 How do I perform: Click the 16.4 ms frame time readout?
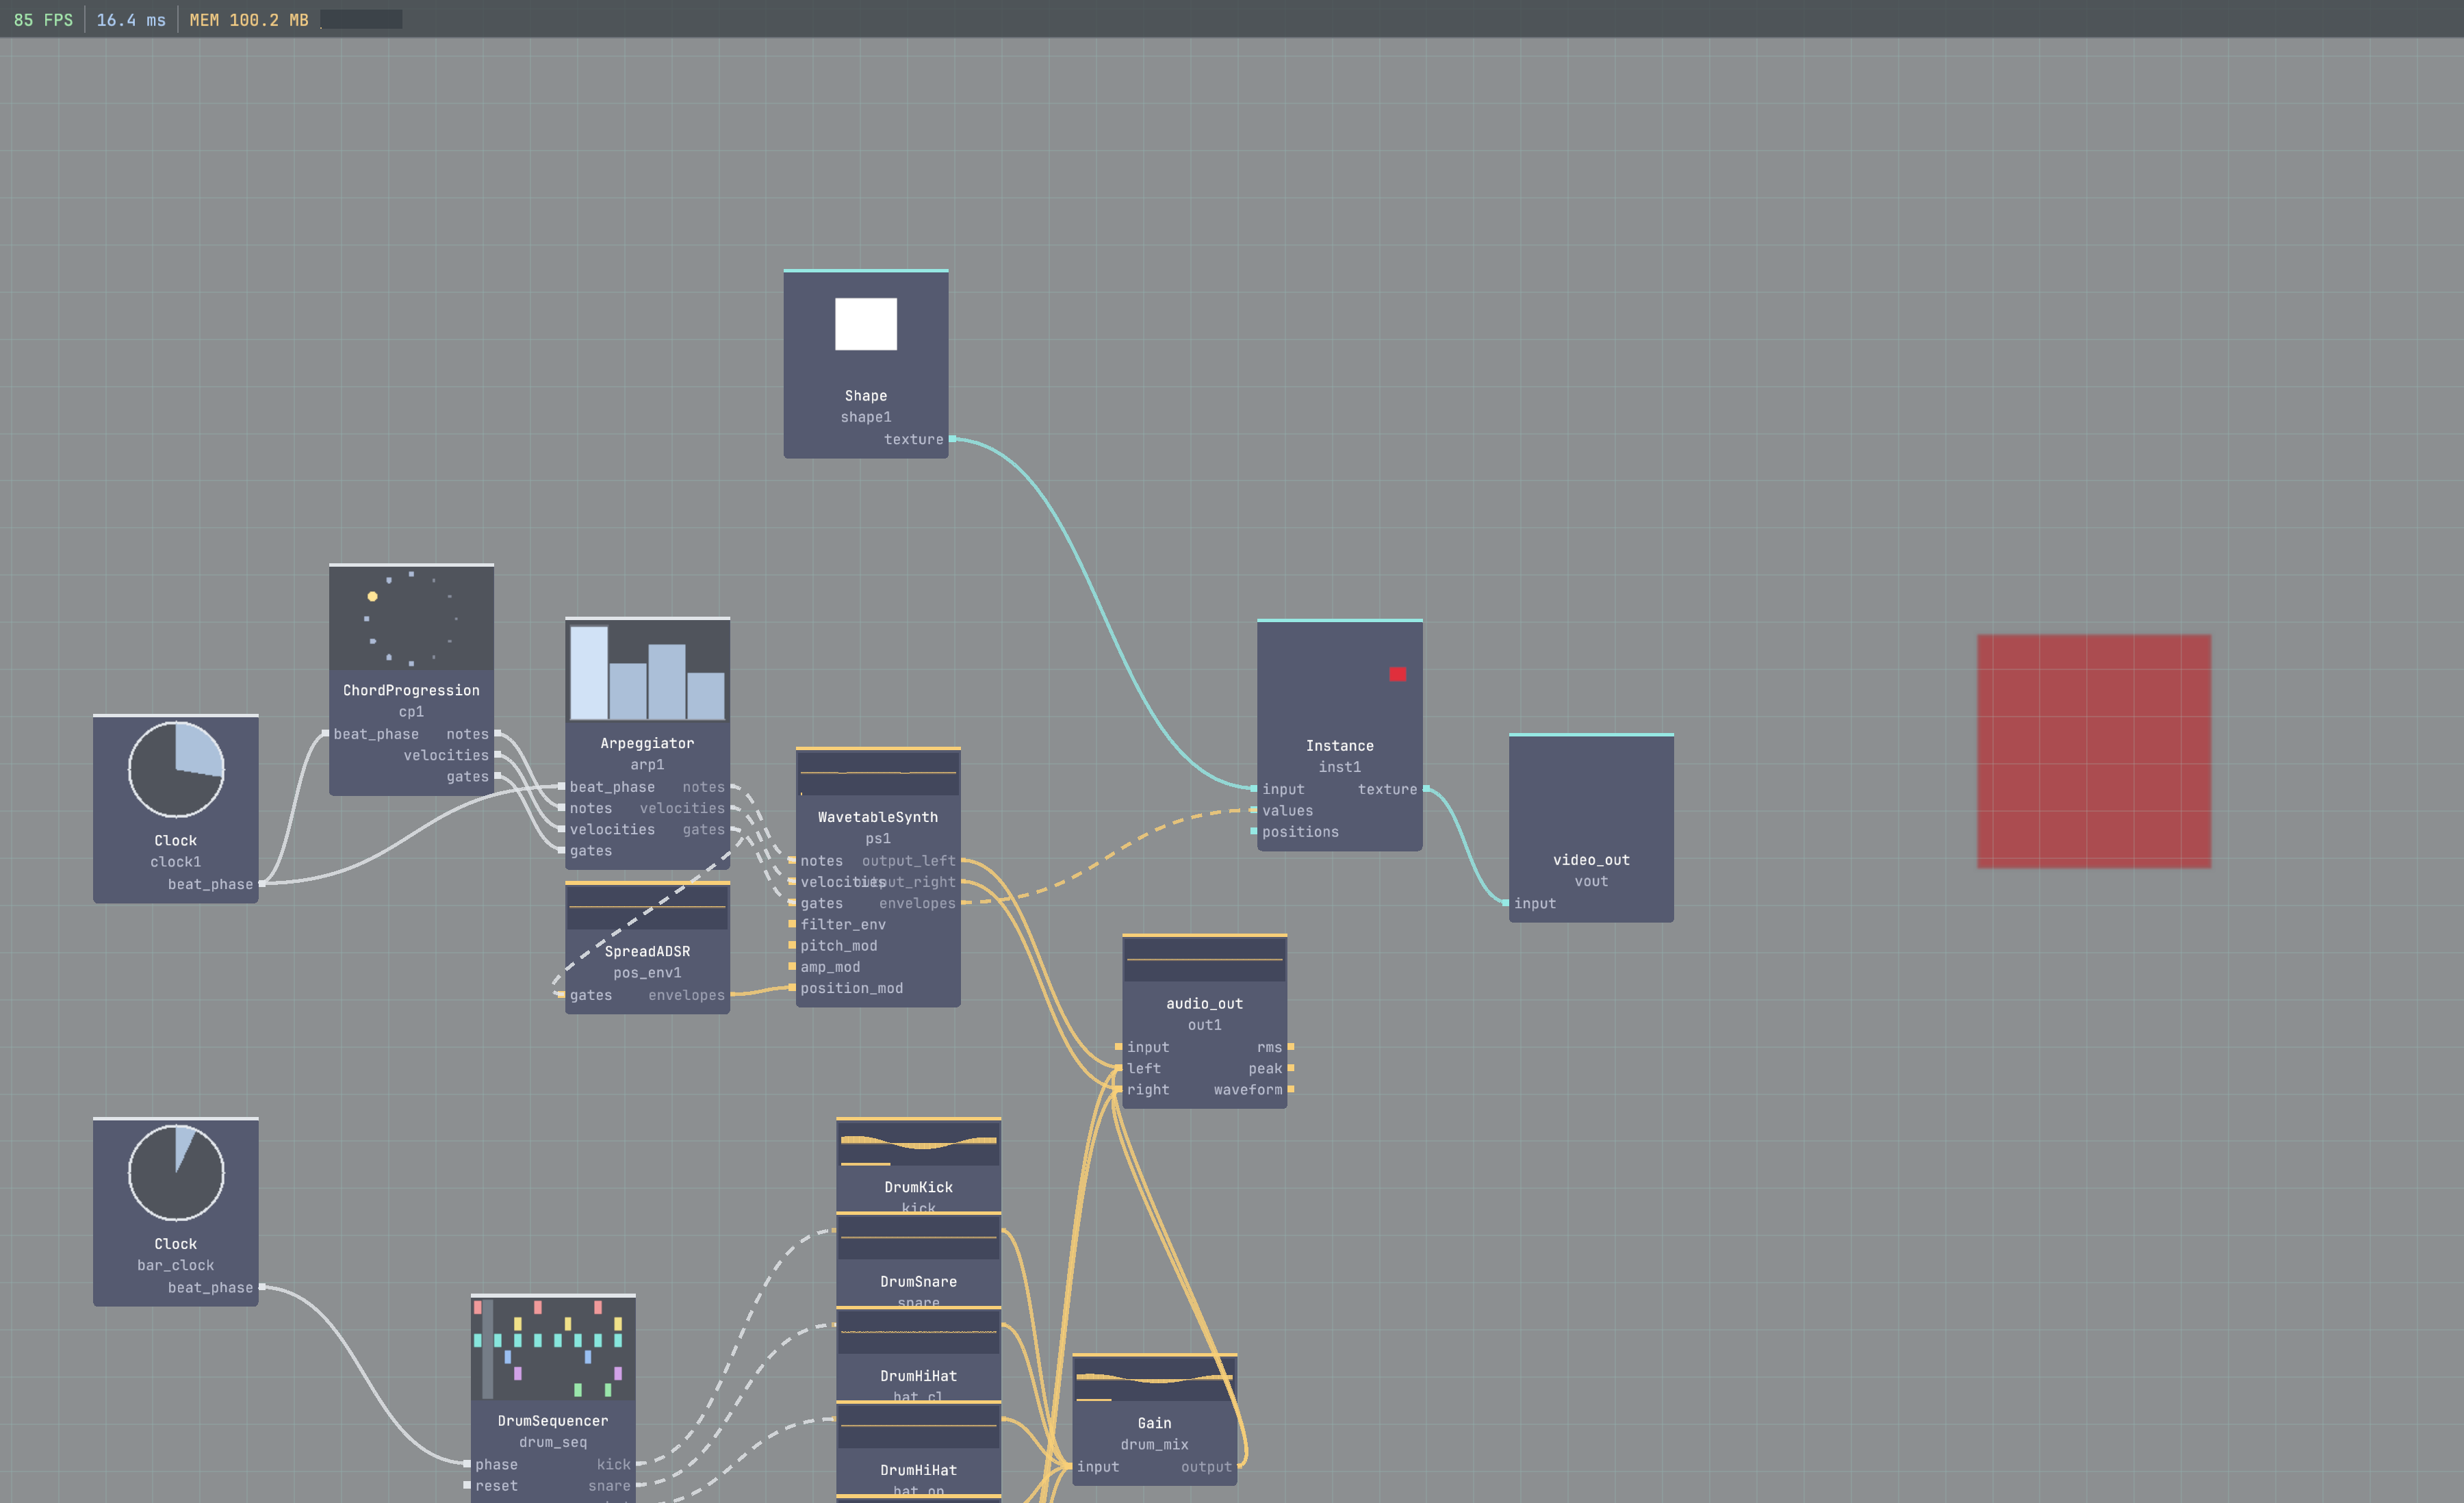pos(131,20)
